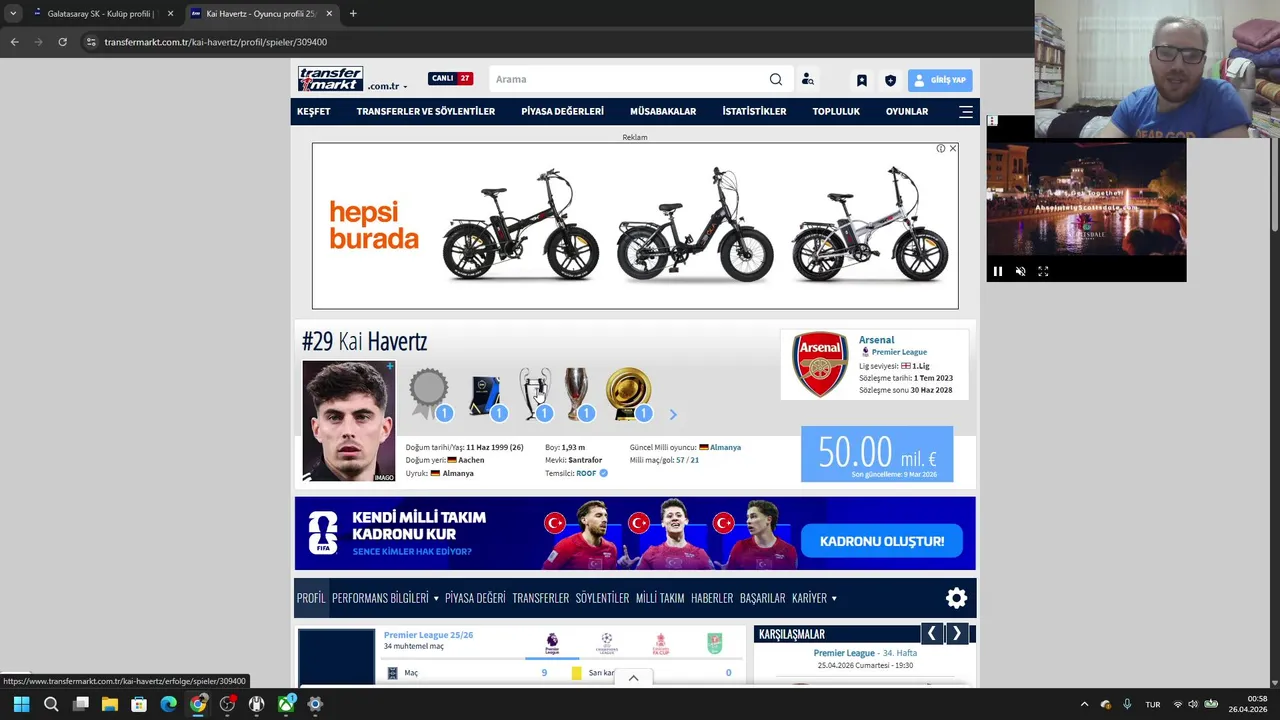Click Kai Havertz profile photo

[349, 421]
